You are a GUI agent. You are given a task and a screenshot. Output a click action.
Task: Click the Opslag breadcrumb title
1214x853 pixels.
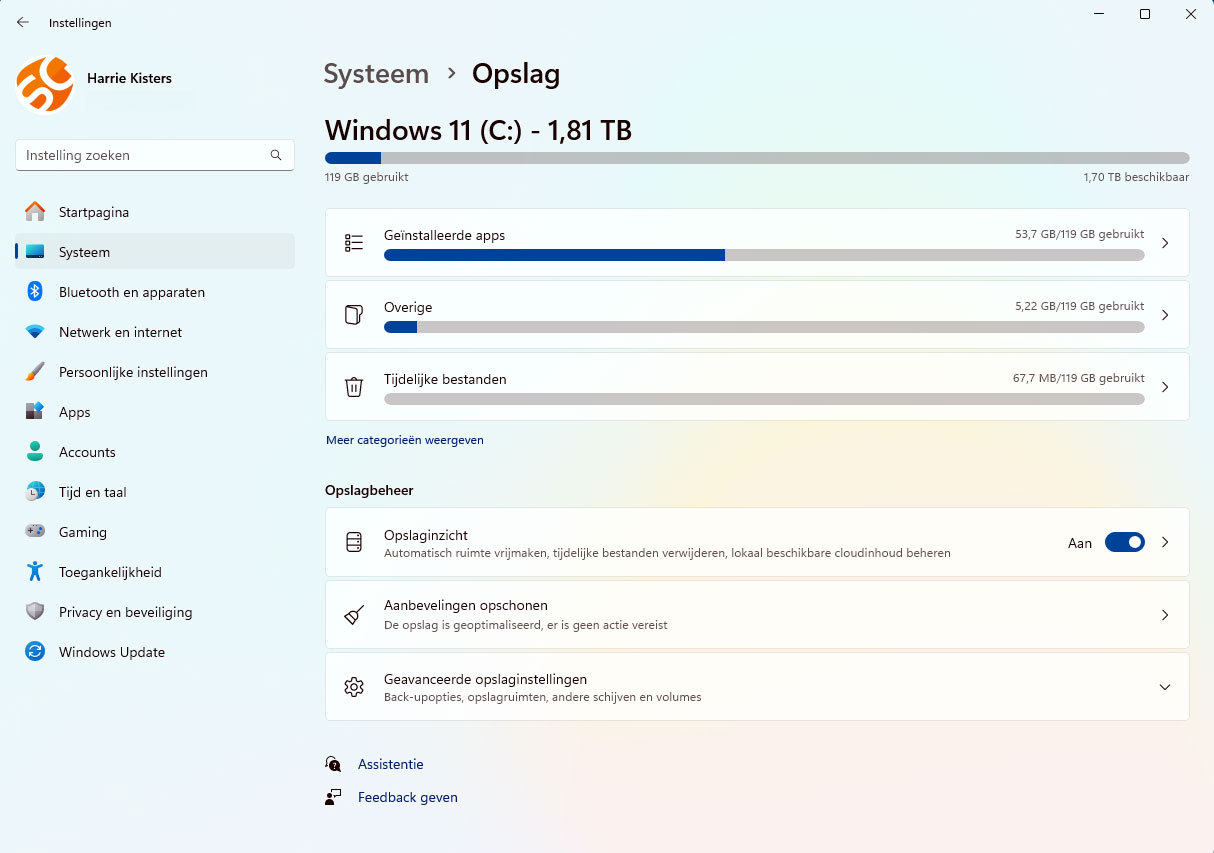pos(516,74)
